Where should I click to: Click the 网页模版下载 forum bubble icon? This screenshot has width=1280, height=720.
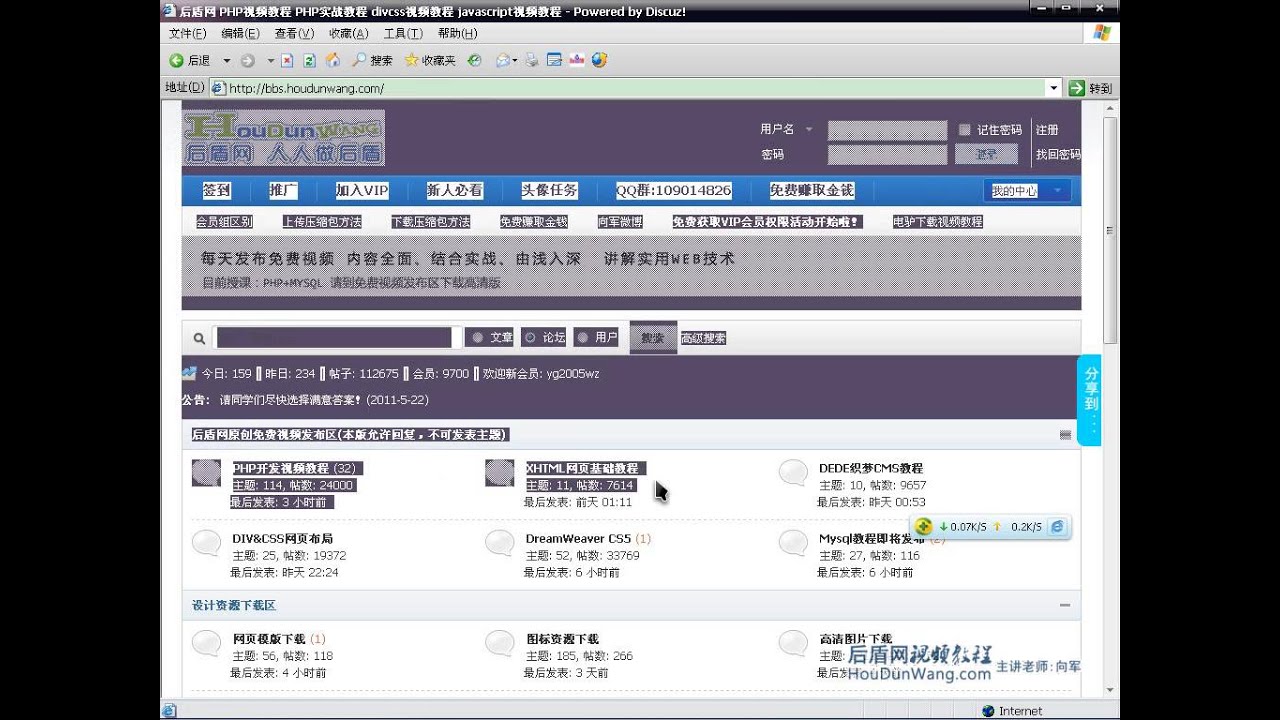(206, 643)
